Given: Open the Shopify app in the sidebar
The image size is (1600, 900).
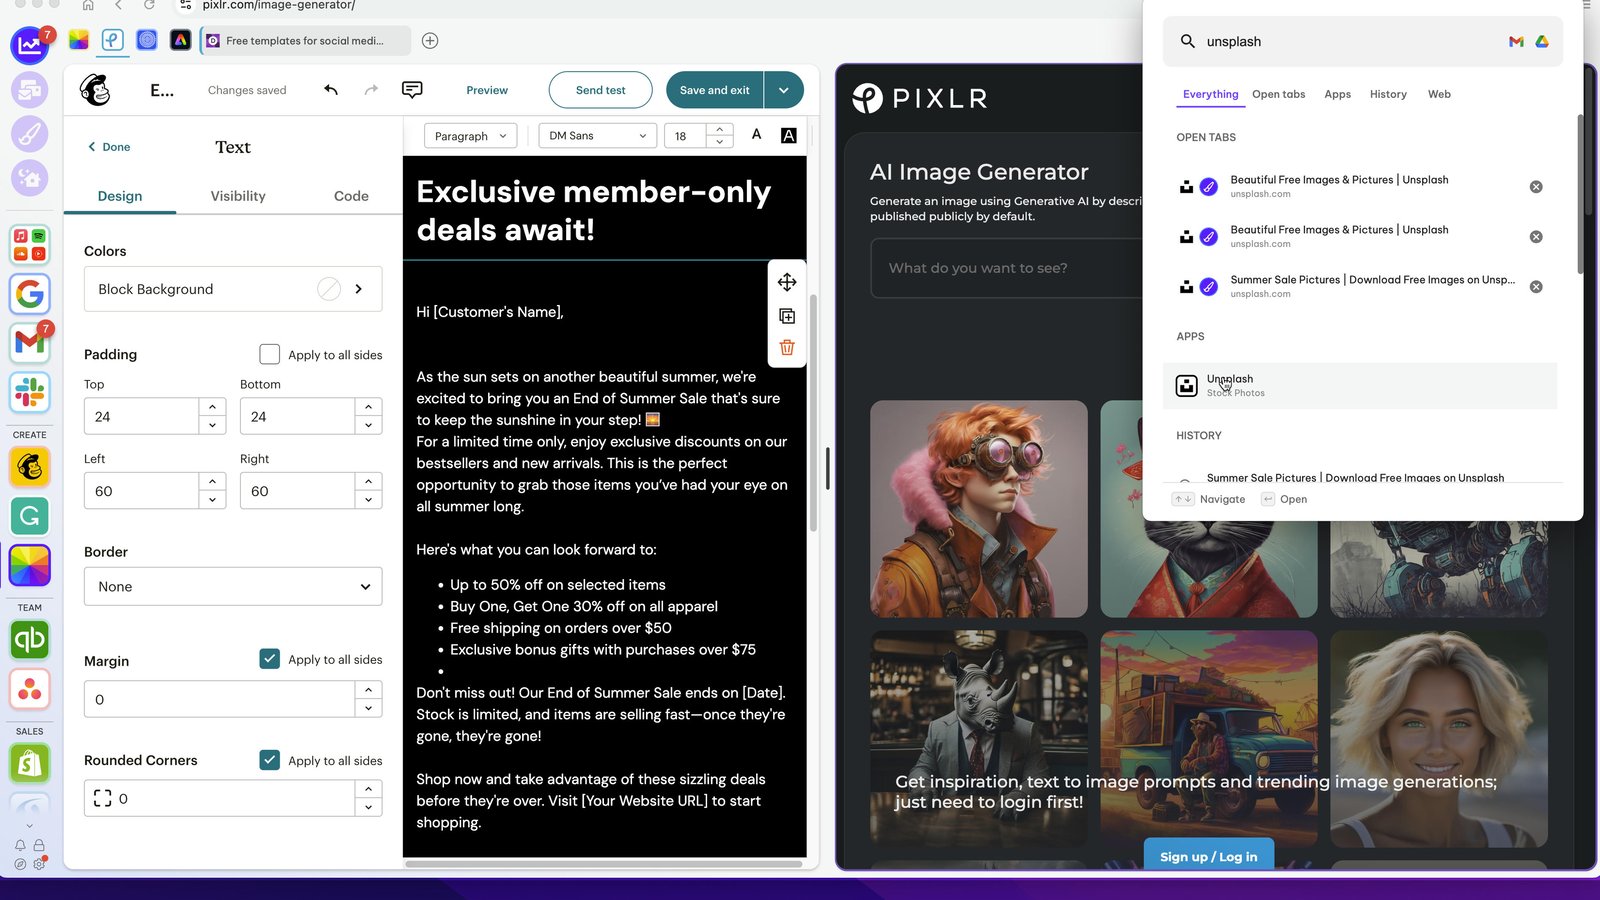Looking at the screenshot, I should click(30, 765).
